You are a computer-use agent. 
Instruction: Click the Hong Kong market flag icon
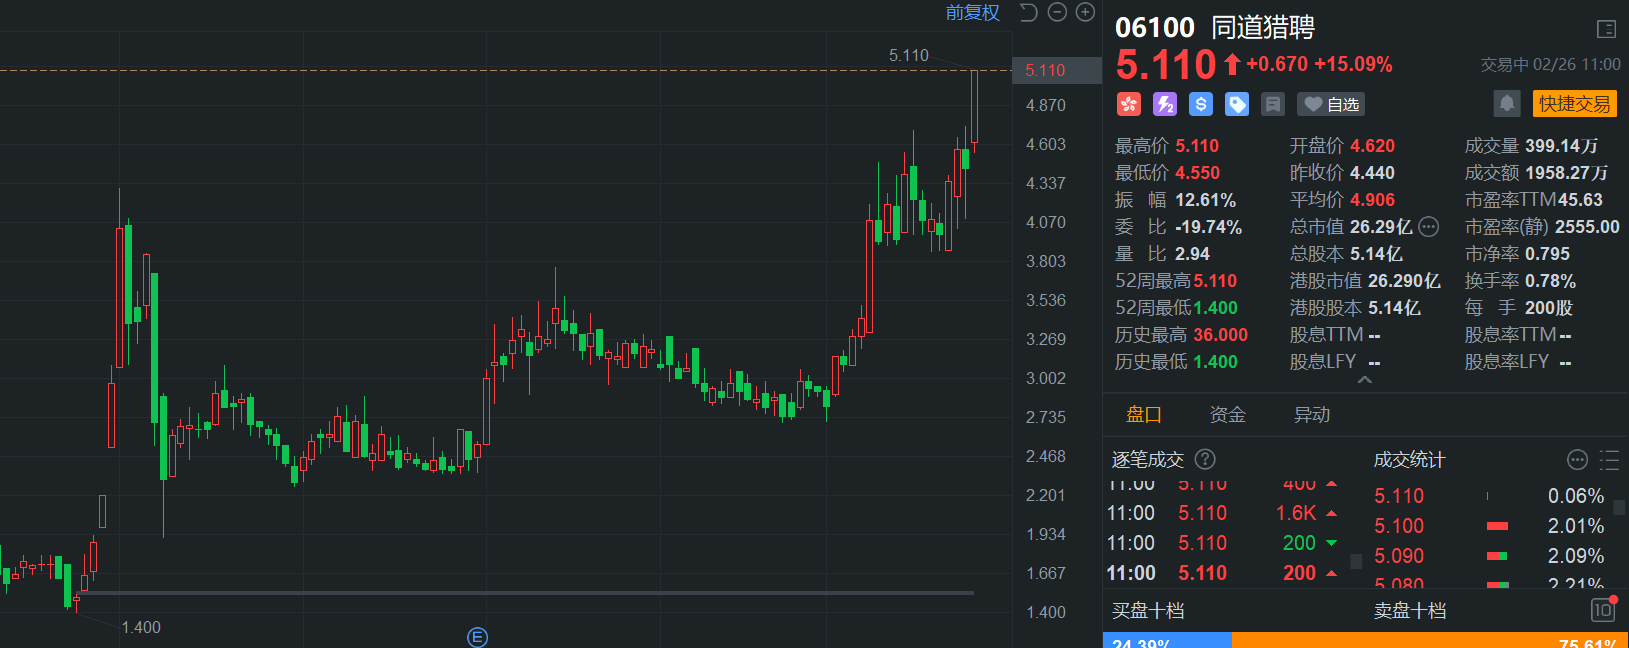point(1129,104)
